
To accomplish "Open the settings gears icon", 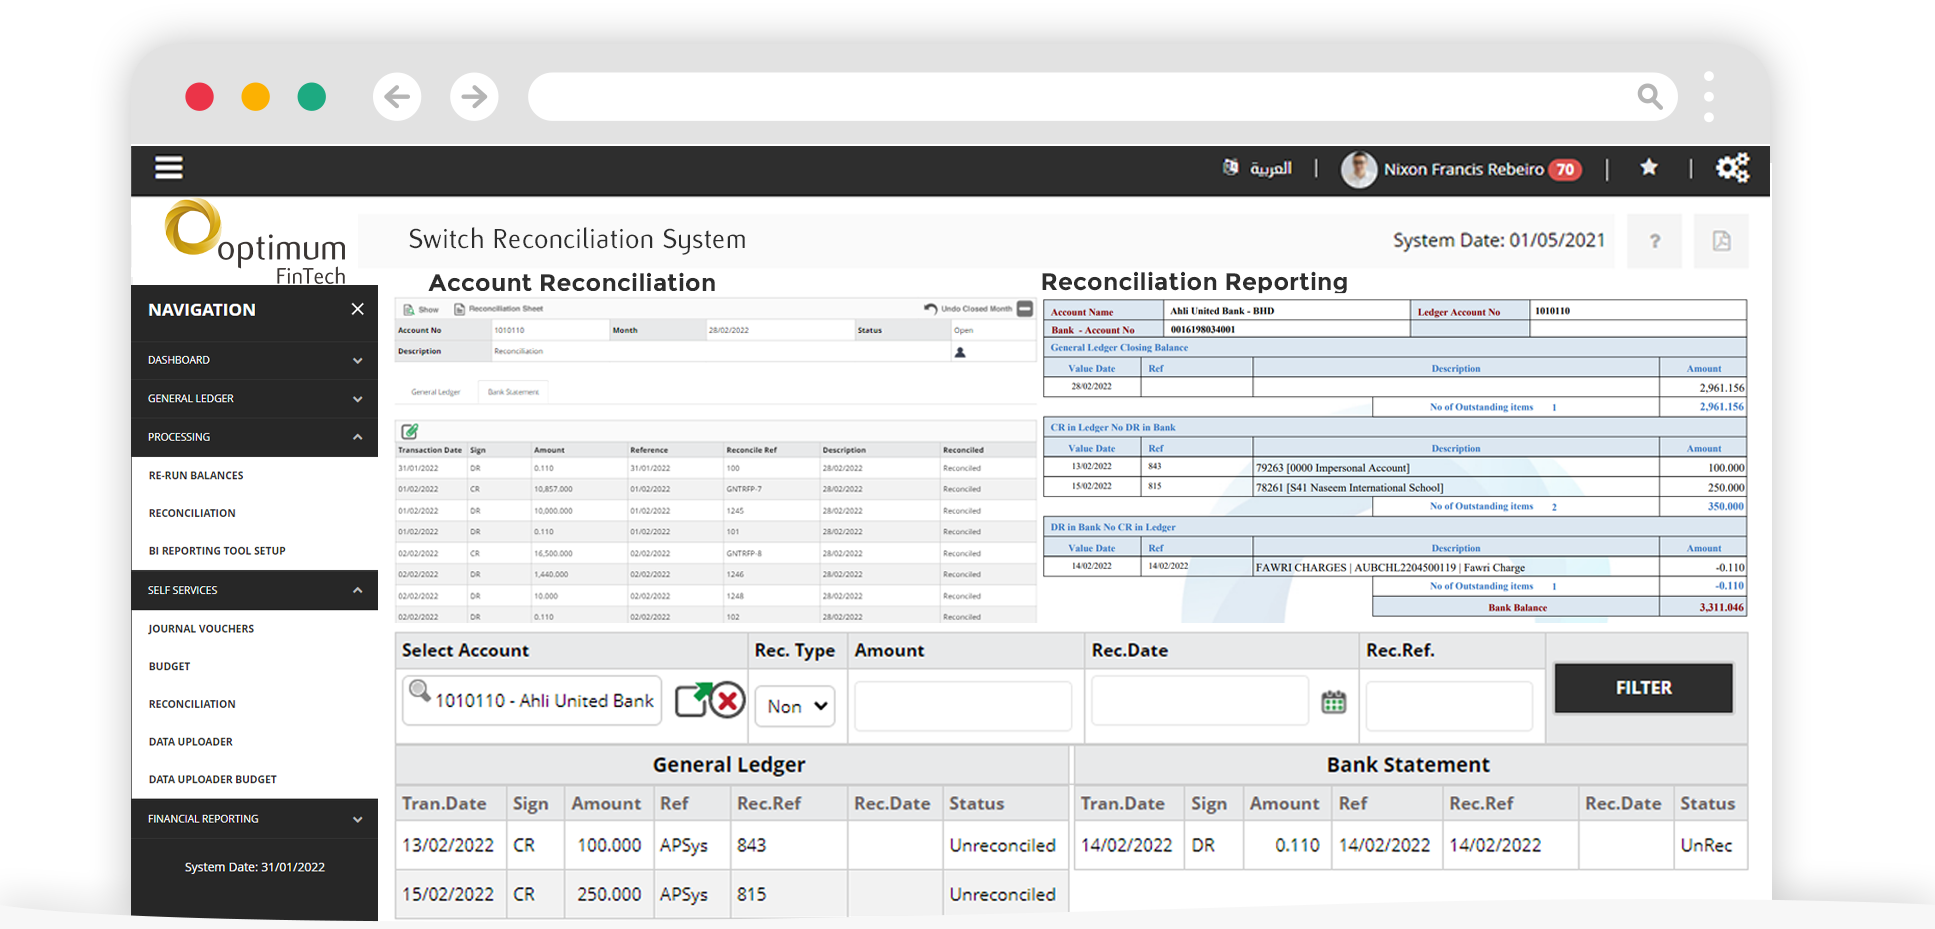I will tap(1732, 168).
